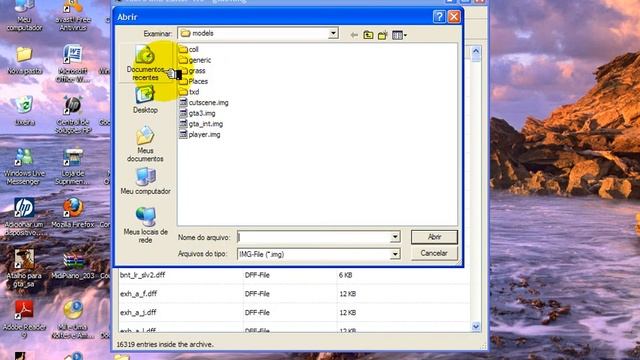Open Adobe Reader 9 desktop icon
Screen dimensions: 640x360
(24, 319)
